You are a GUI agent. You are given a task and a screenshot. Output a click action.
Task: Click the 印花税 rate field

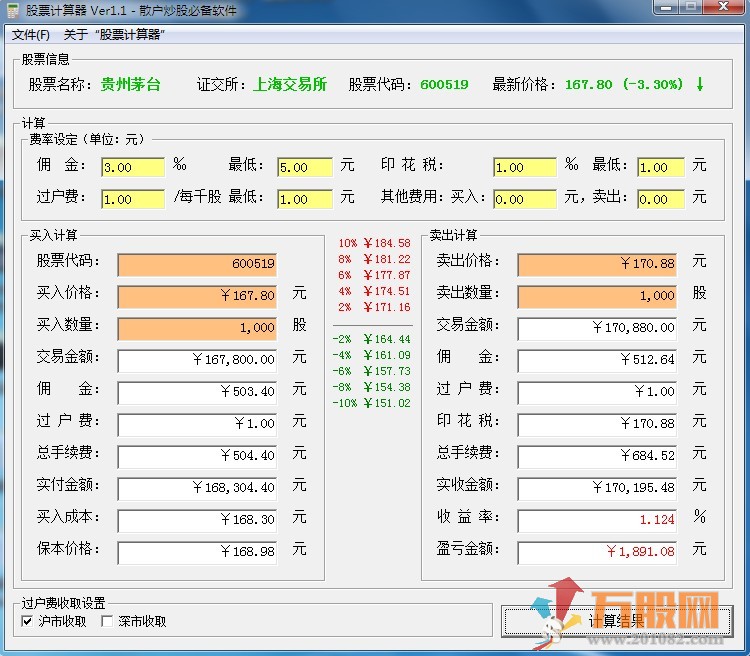point(525,167)
